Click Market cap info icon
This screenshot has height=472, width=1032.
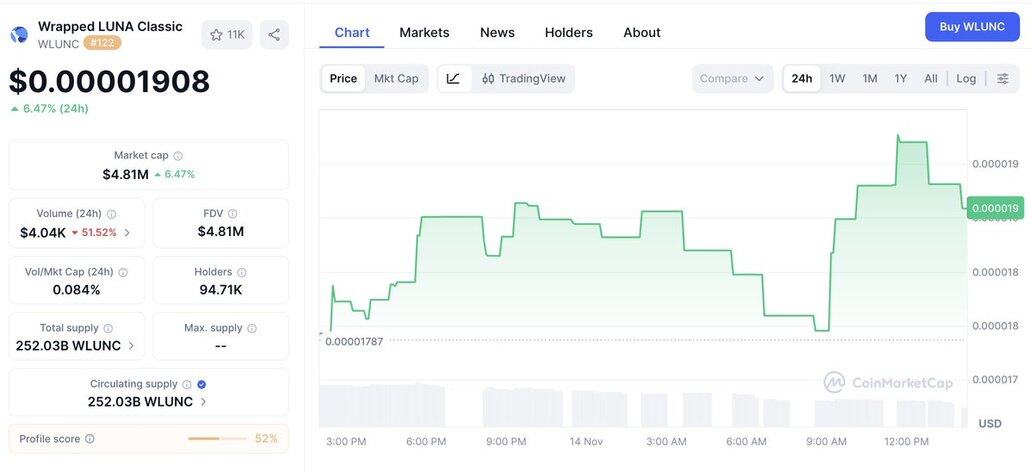pyautogui.click(x=178, y=156)
